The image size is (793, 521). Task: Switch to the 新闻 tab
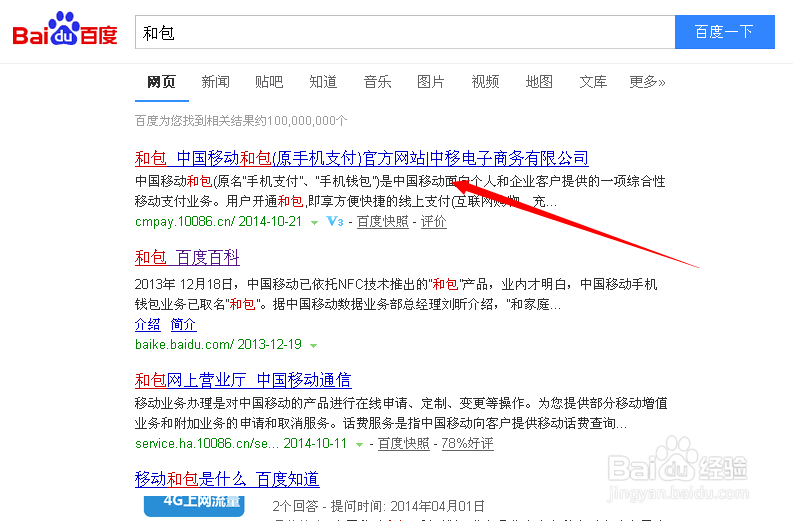pyautogui.click(x=215, y=82)
